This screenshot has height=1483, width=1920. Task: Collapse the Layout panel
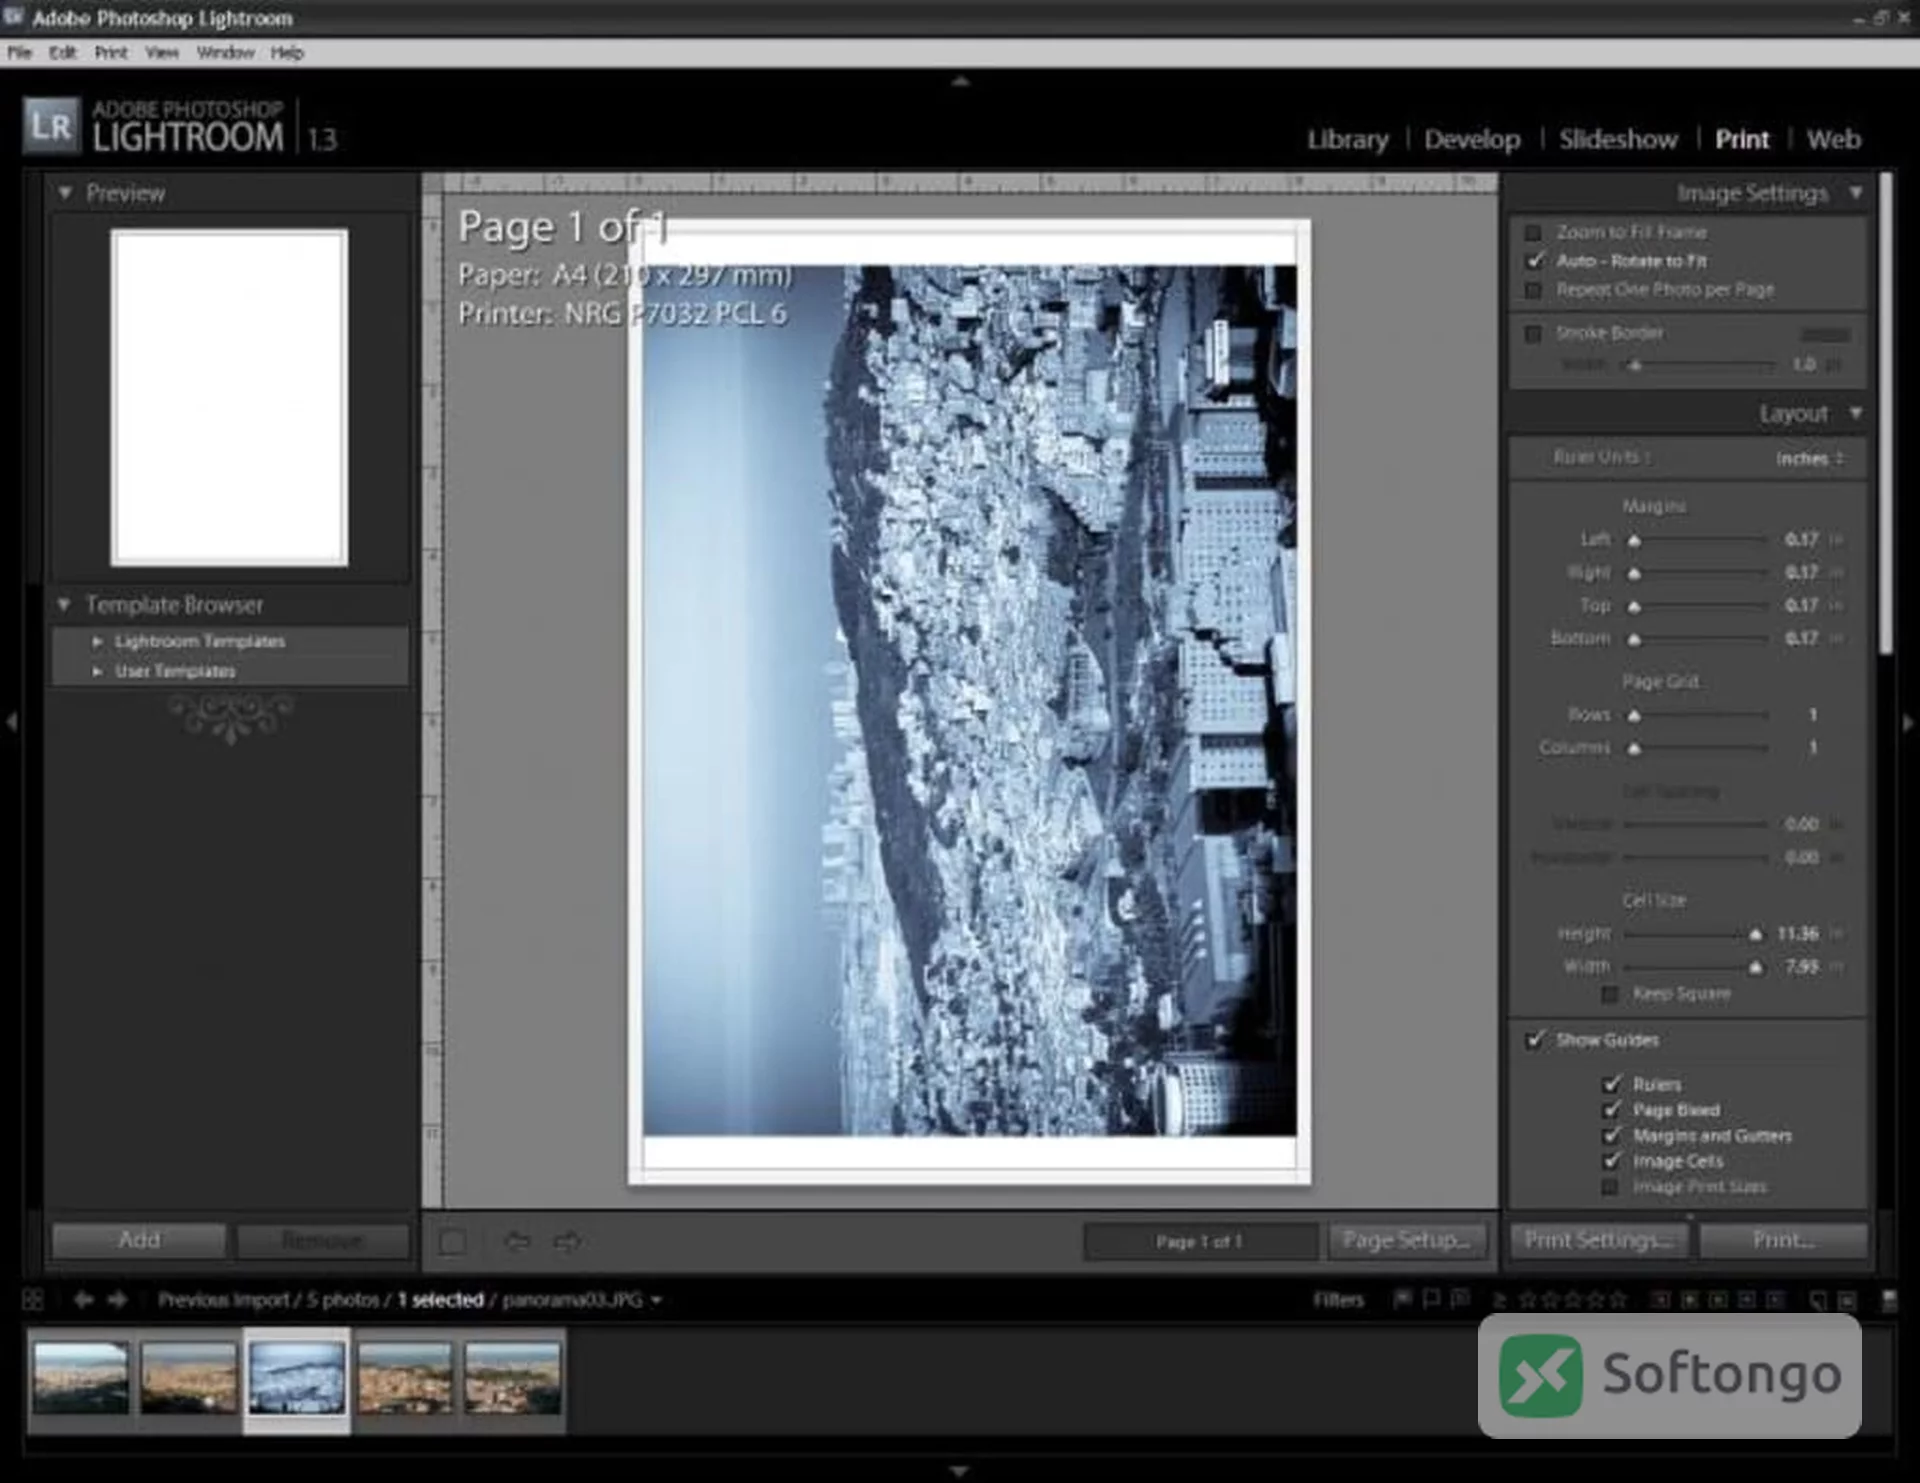(x=1856, y=413)
